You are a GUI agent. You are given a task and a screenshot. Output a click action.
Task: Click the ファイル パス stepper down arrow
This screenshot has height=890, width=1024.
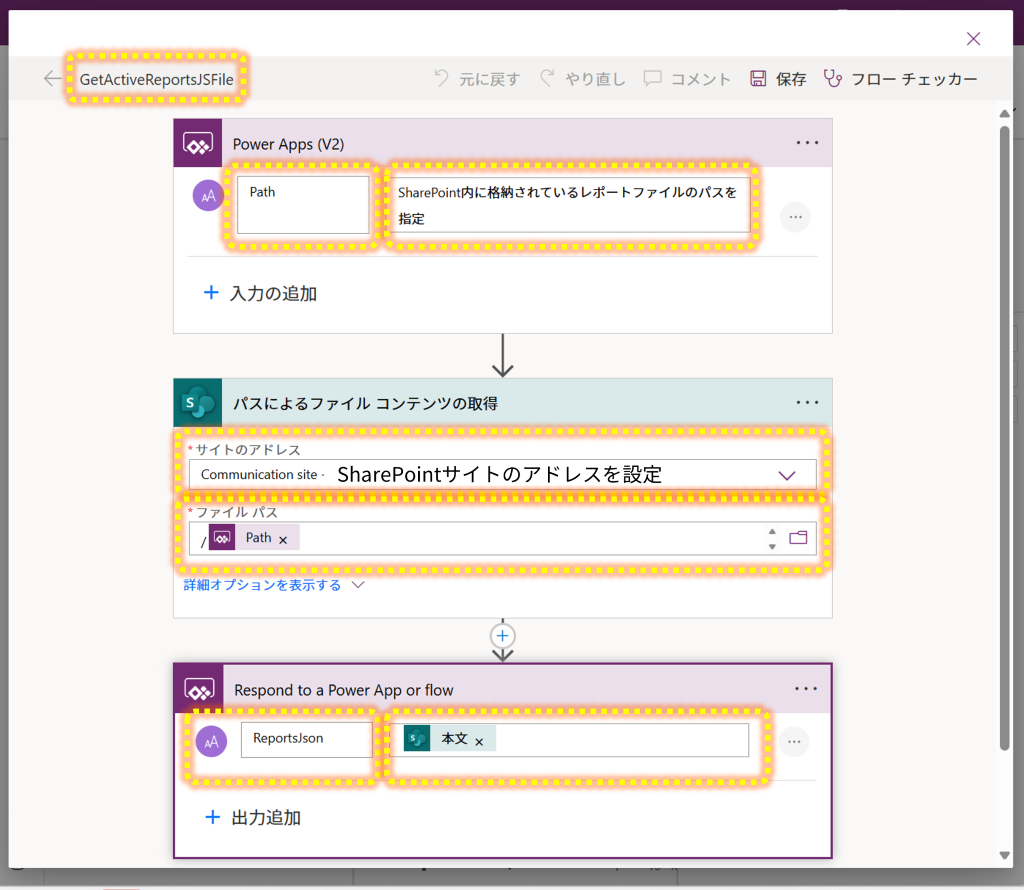[772, 547]
